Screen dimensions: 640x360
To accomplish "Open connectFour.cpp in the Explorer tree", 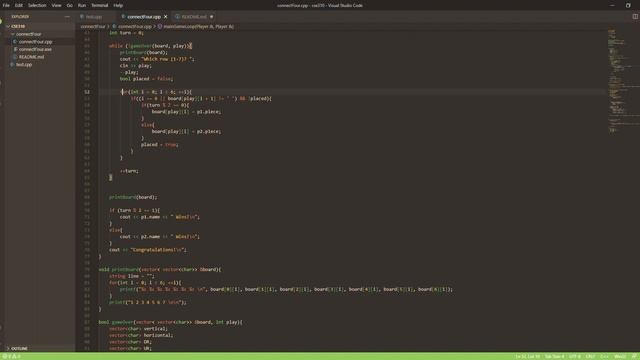I will point(36,42).
